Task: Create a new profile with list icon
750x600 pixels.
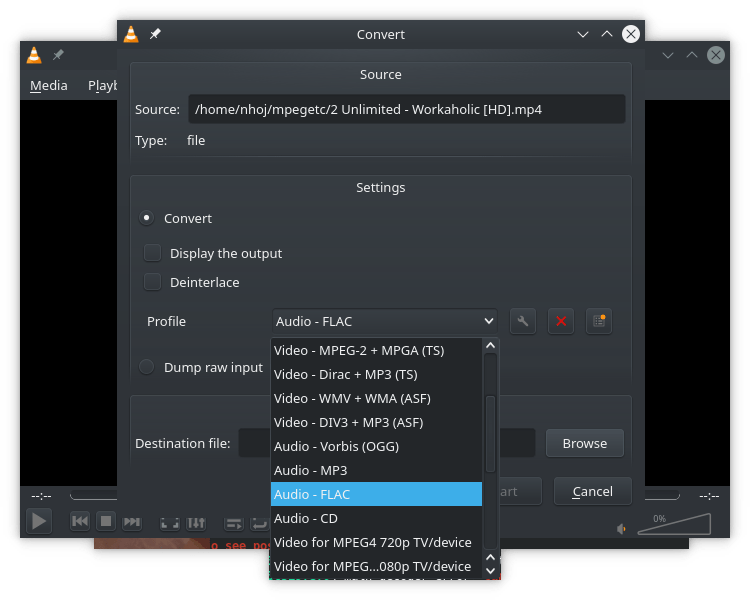Action: [x=599, y=321]
